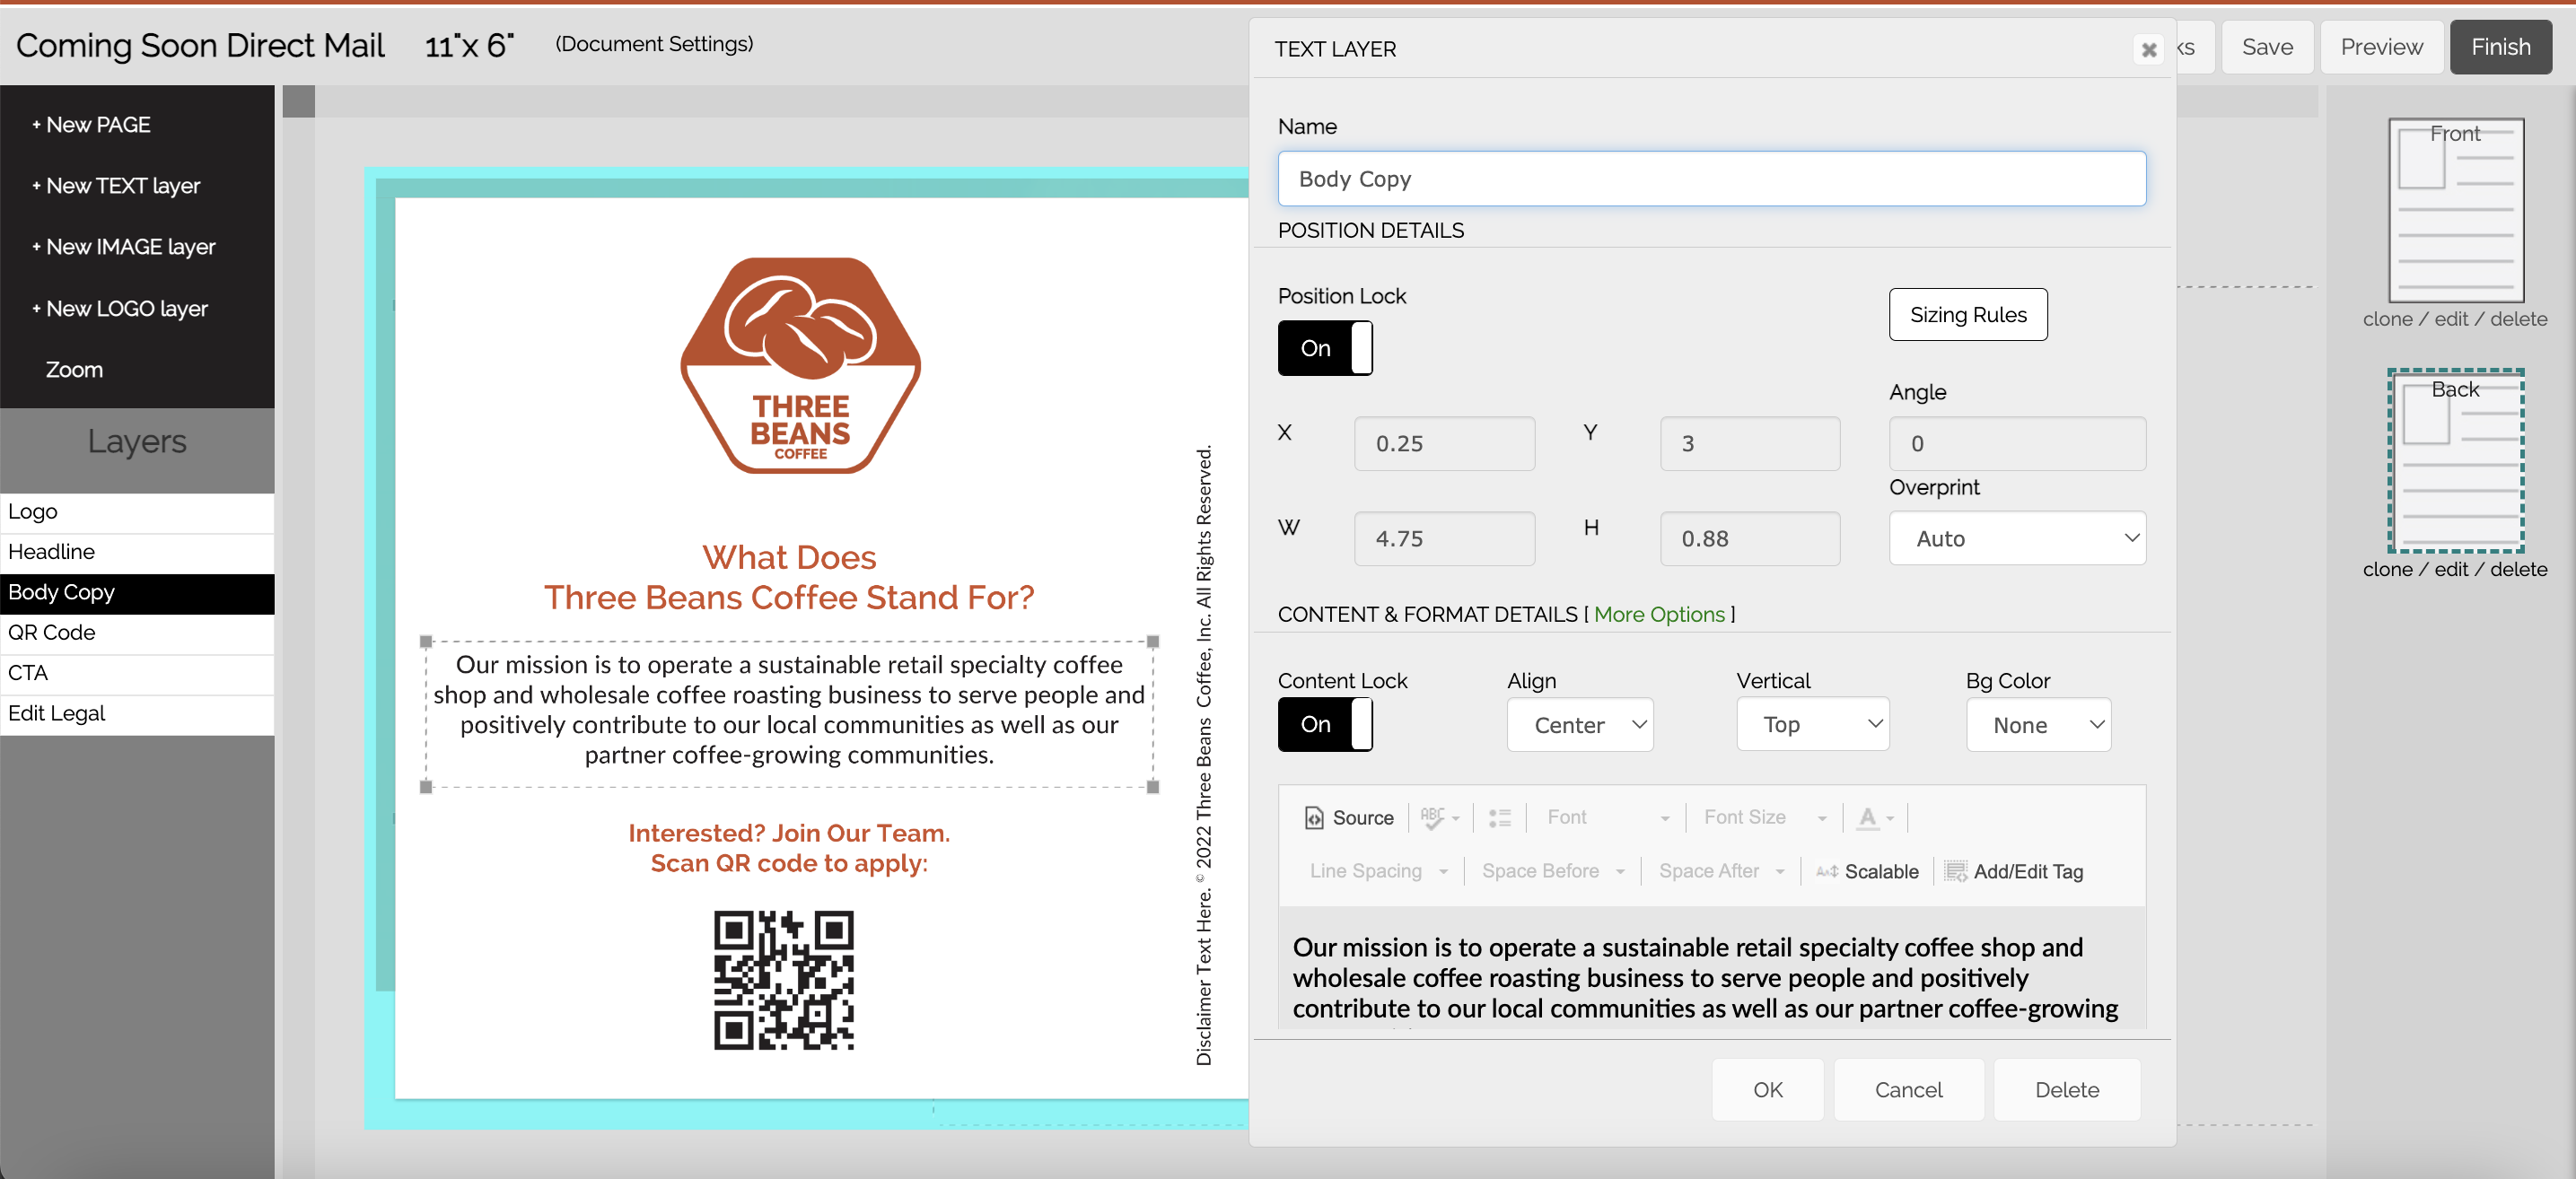Select the Headline layer
The height and width of the screenshot is (1179, 2576).
point(137,551)
